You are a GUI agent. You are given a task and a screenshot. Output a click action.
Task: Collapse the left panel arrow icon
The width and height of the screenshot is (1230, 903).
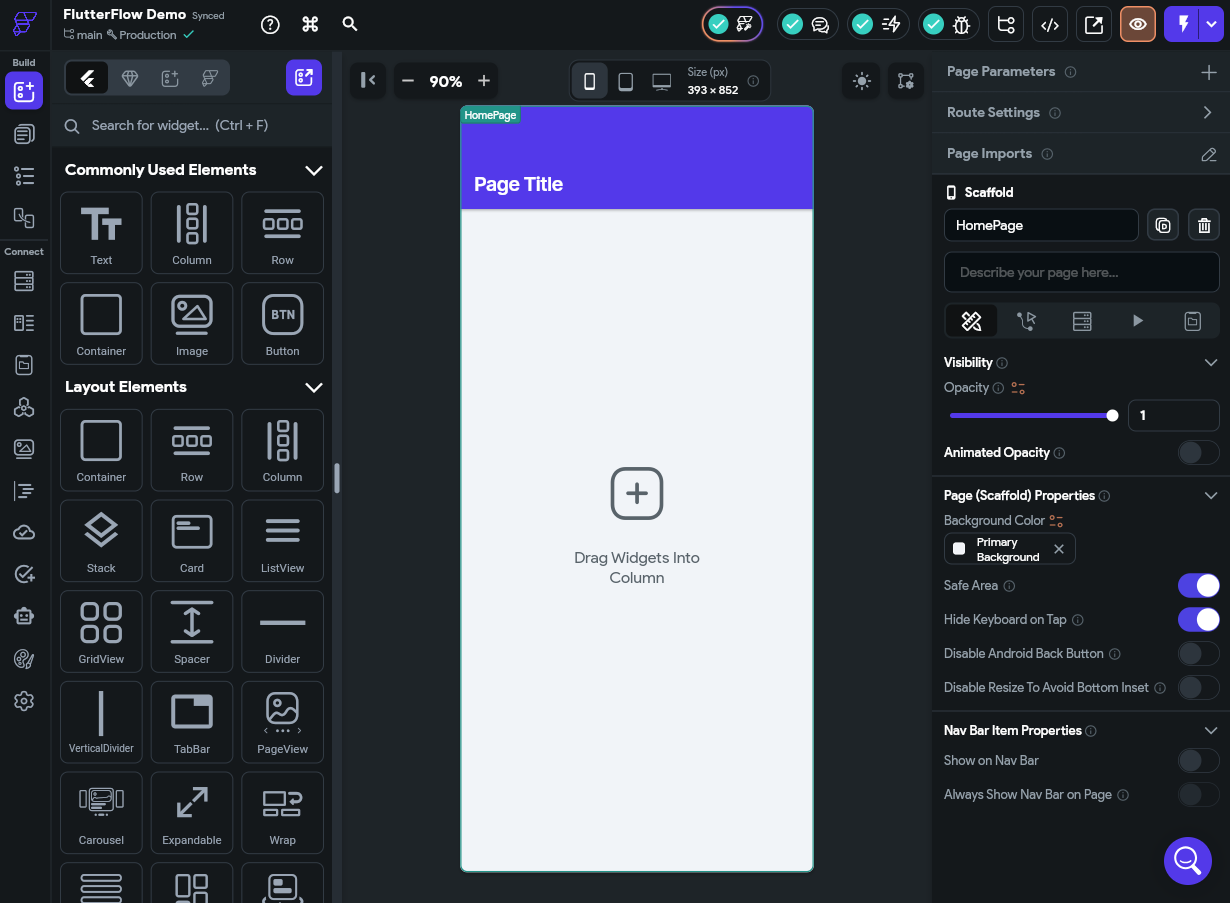tap(368, 81)
